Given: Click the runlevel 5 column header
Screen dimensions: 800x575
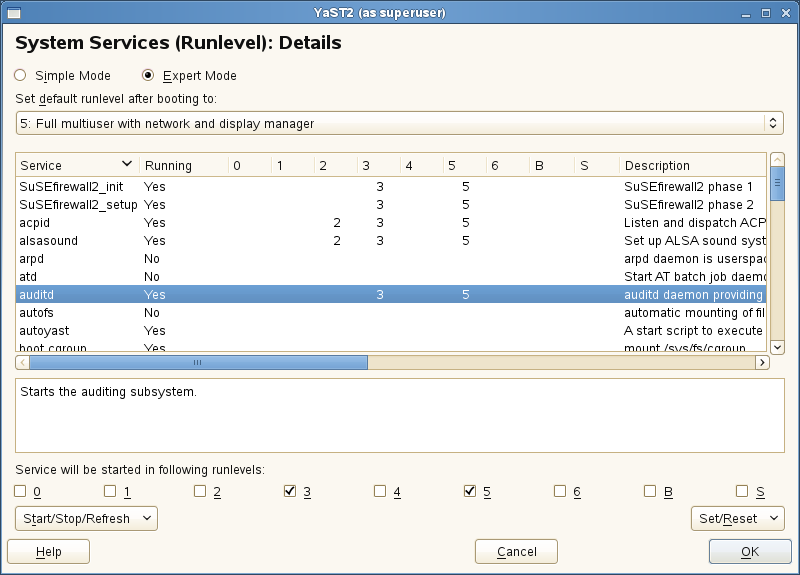Looking at the screenshot, I should (x=465, y=165).
